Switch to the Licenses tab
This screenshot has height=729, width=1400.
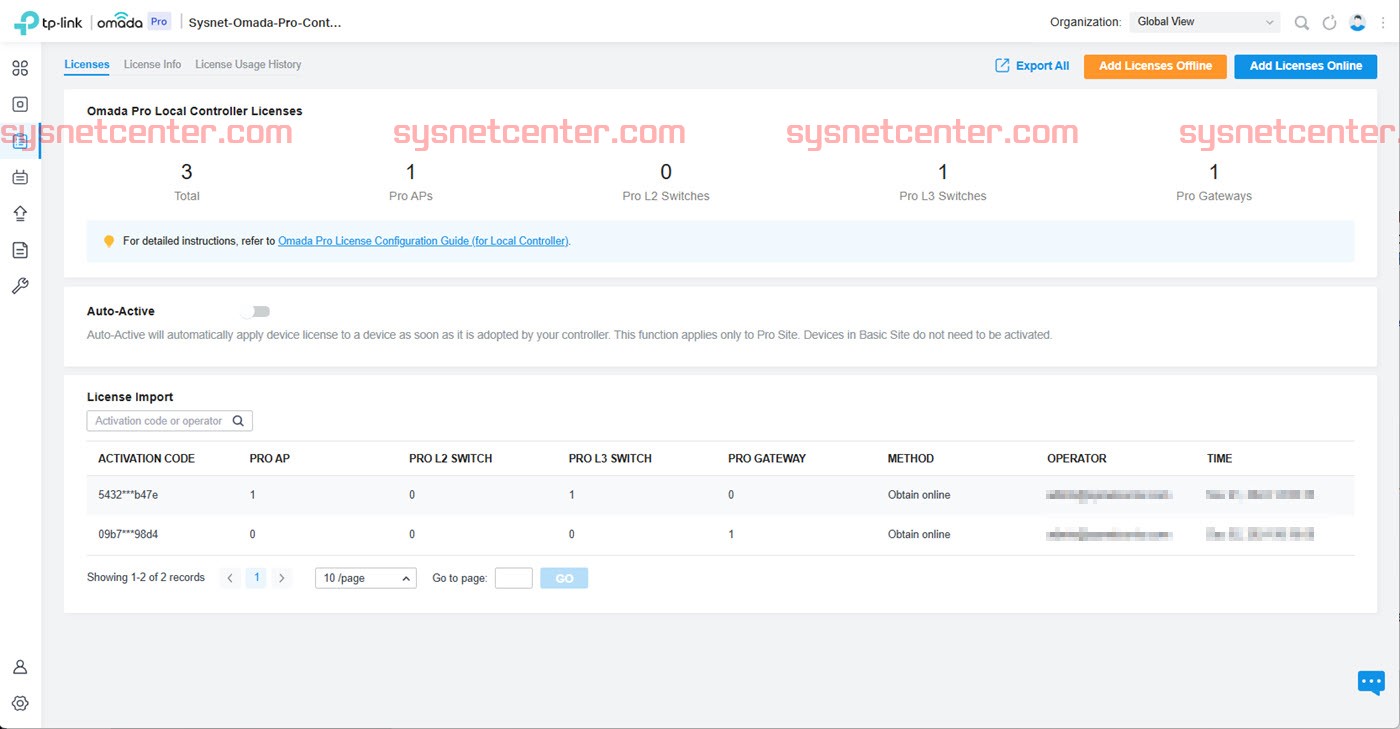(x=87, y=64)
